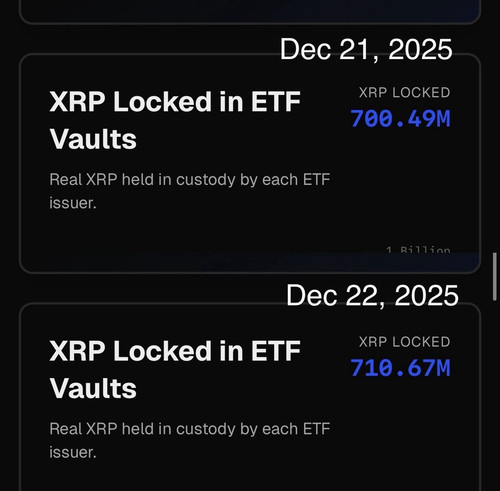The width and height of the screenshot is (500, 491).
Task: Open the Dec 22 'XRP Locked in ETF Vaults' heading
Action: click(175, 369)
